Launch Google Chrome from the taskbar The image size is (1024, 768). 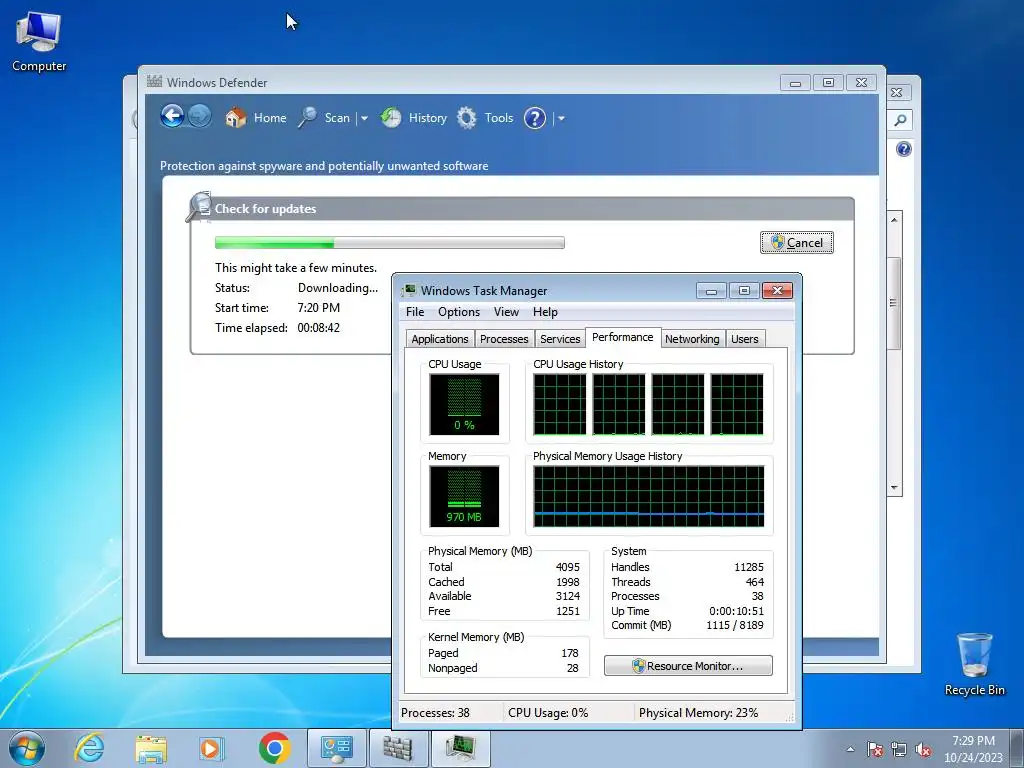click(274, 748)
